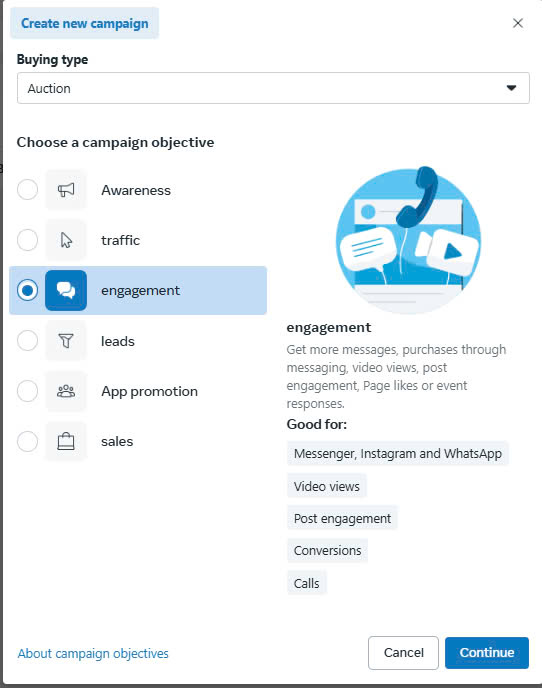
Task: Click the App promotion objective label
Action: (x=149, y=391)
